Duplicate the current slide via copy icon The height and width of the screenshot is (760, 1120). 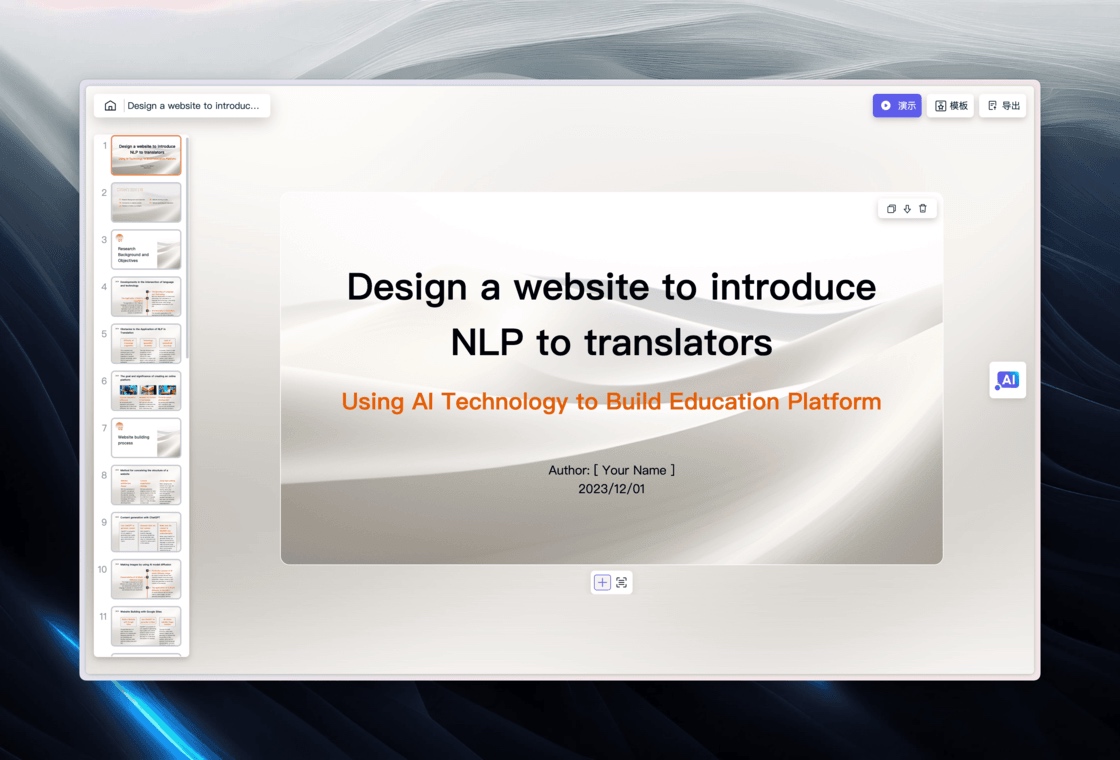pos(891,209)
